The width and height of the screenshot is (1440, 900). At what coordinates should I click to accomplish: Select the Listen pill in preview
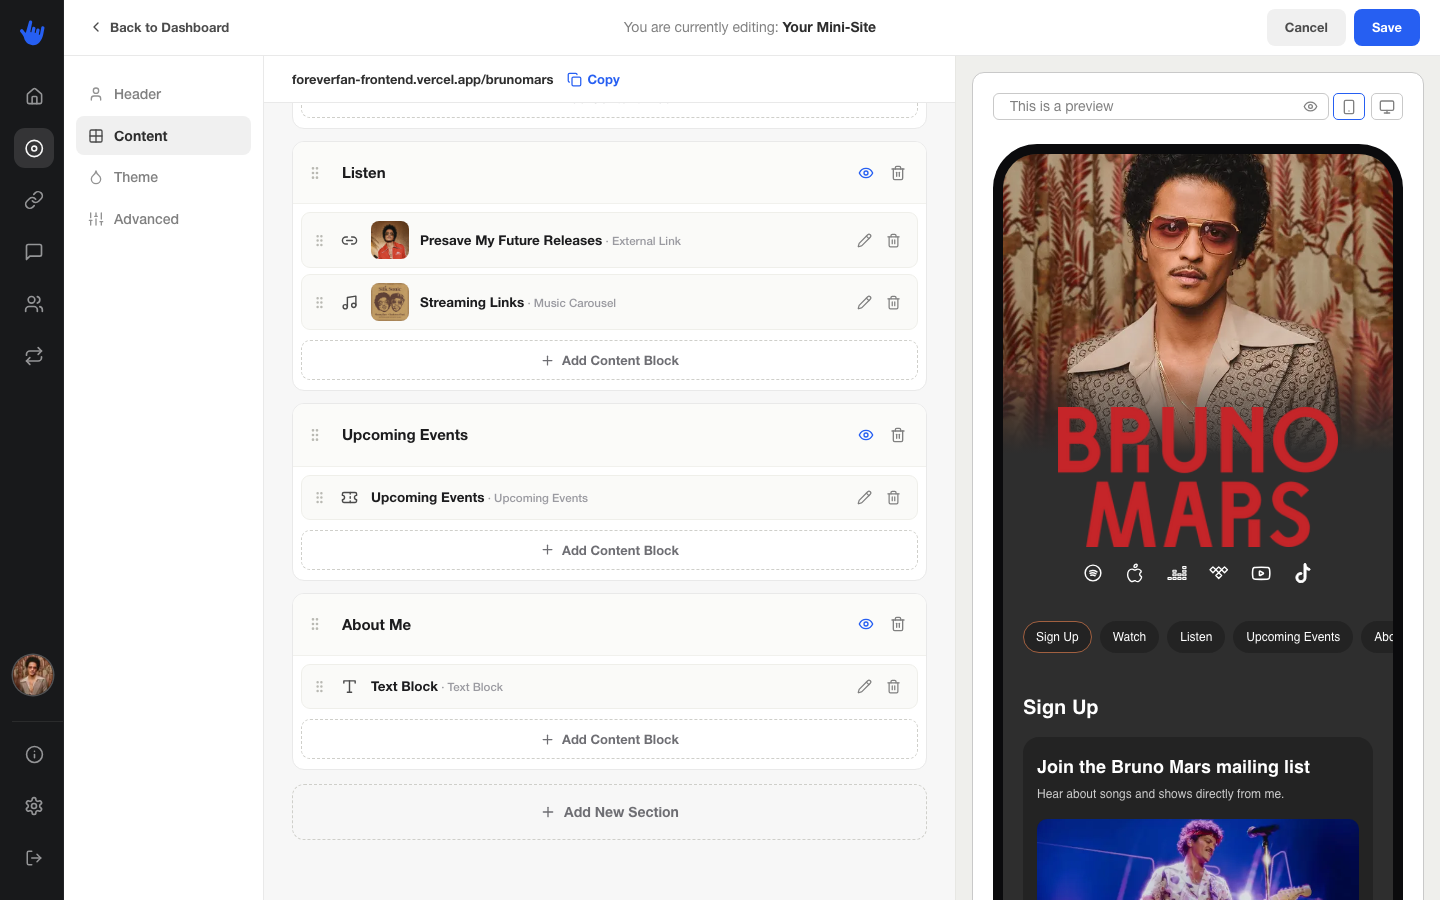tap(1196, 637)
